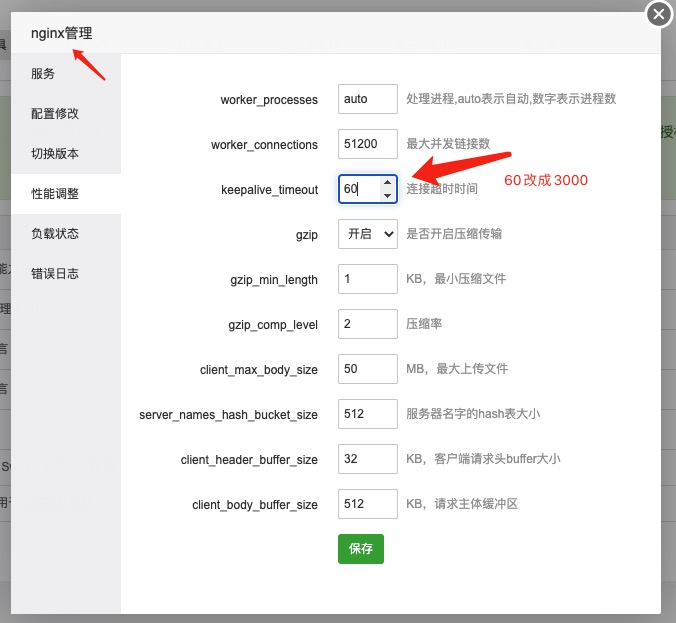Image resolution: width=676 pixels, height=623 pixels.
Task: Open the gzip 开启 dropdown
Action: coord(368,234)
